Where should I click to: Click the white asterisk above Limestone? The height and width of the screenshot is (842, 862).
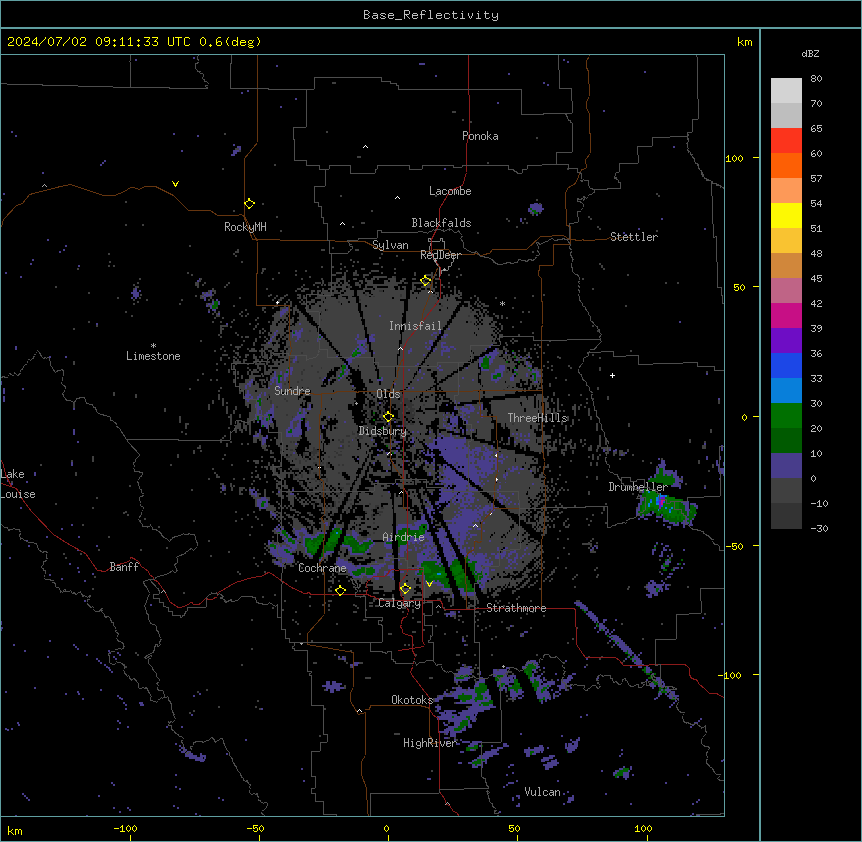click(x=153, y=345)
